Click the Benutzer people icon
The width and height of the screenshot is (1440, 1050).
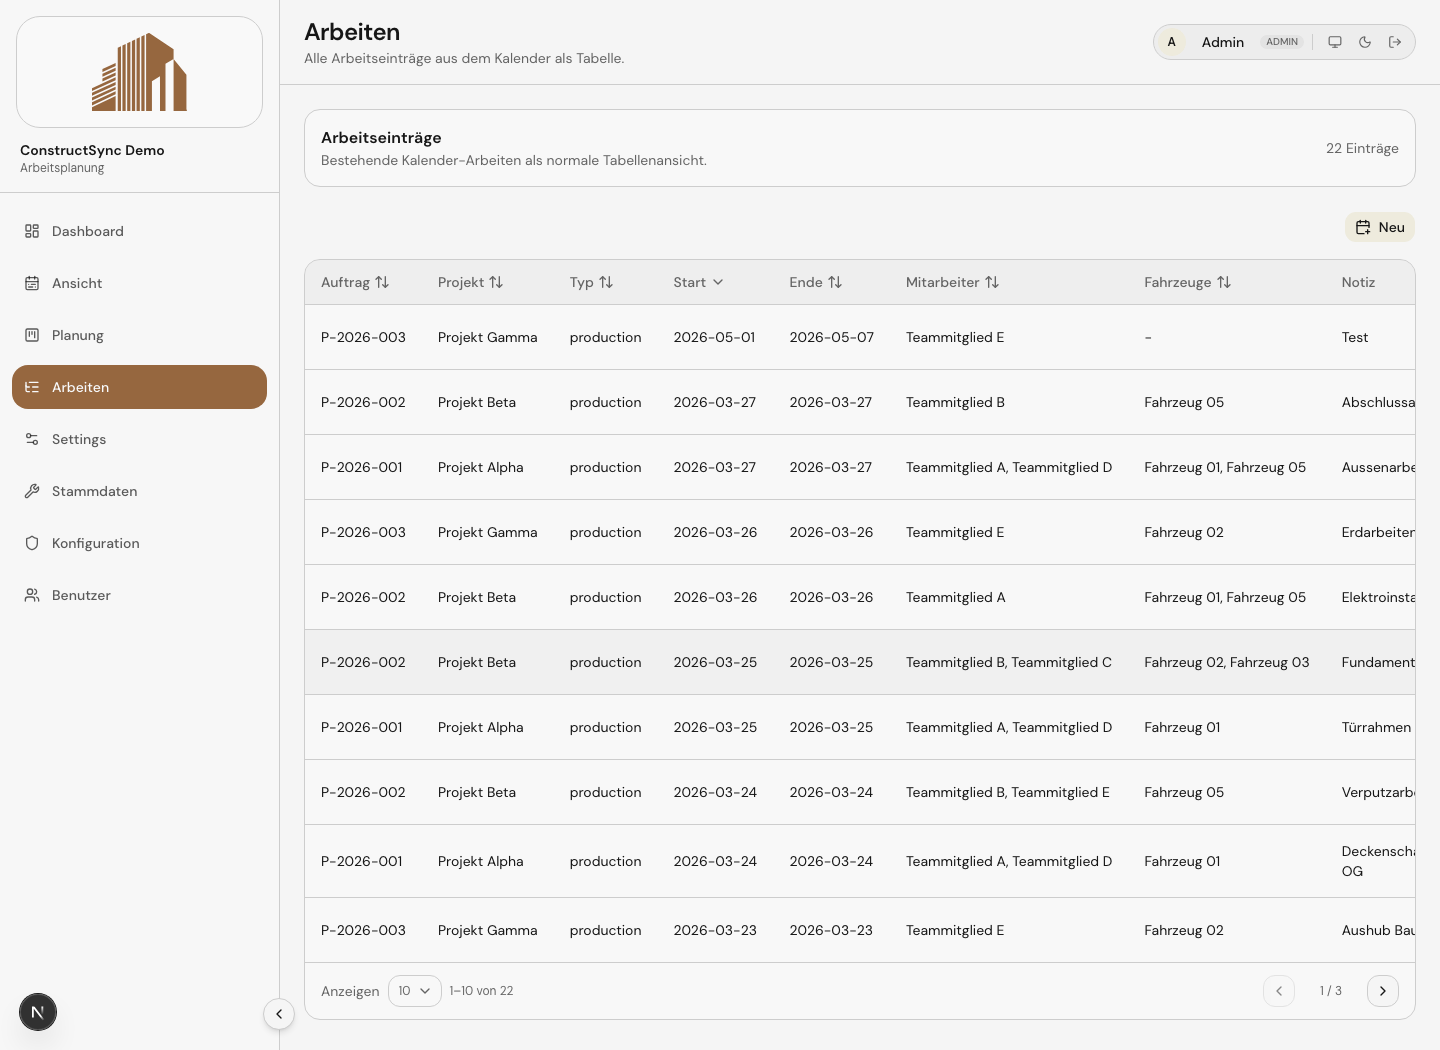click(x=32, y=595)
